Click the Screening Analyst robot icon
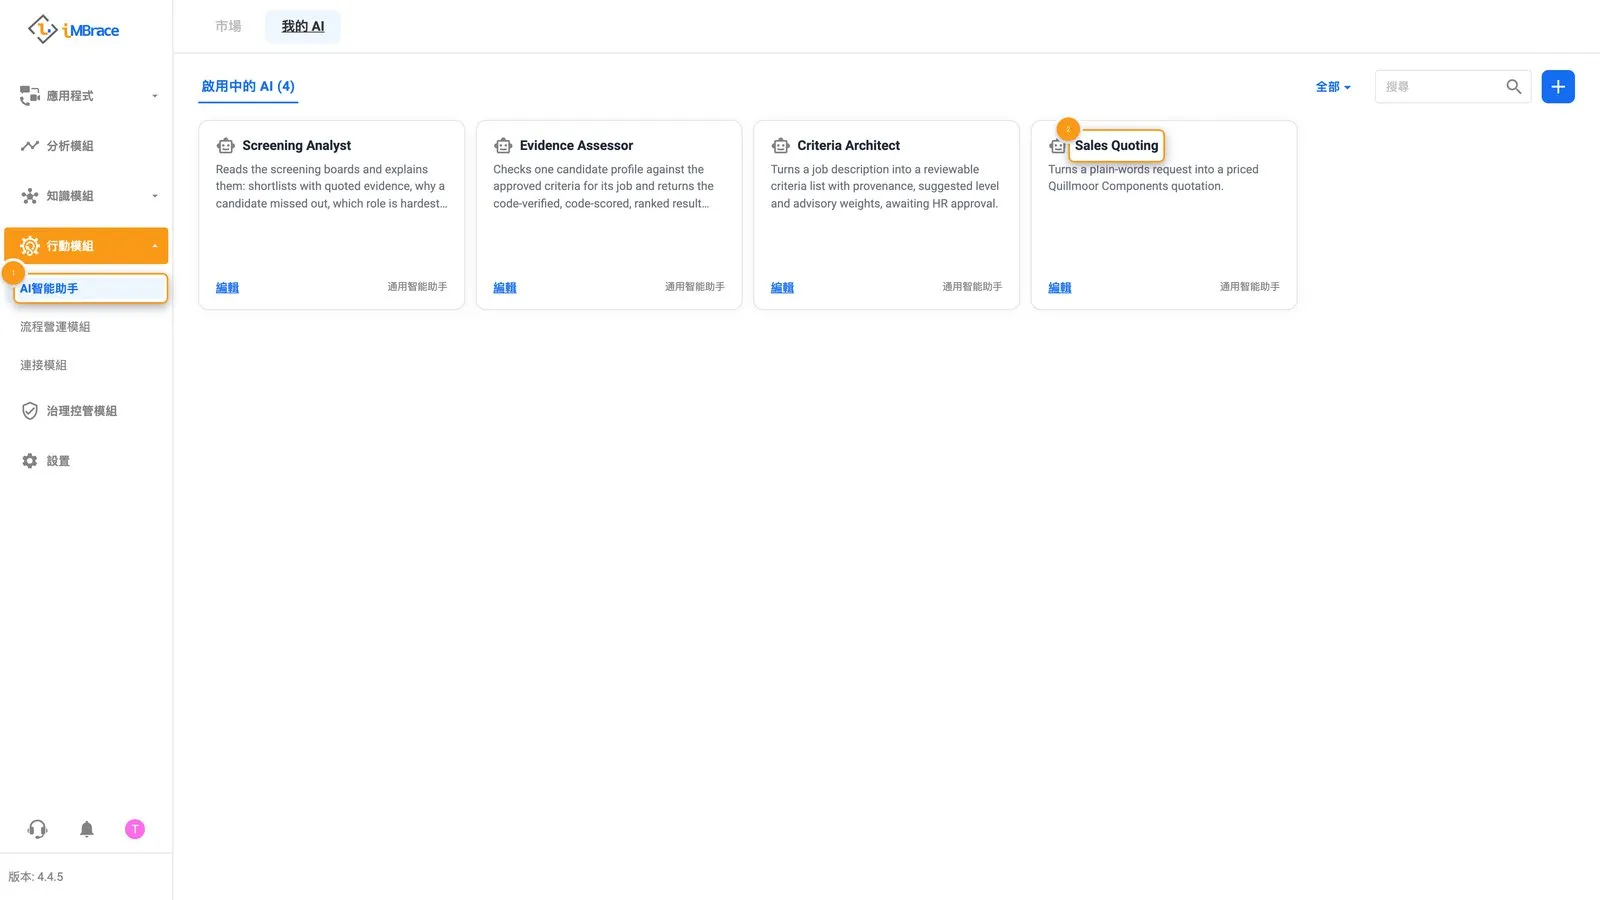 pyautogui.click(x=226, y=146)
